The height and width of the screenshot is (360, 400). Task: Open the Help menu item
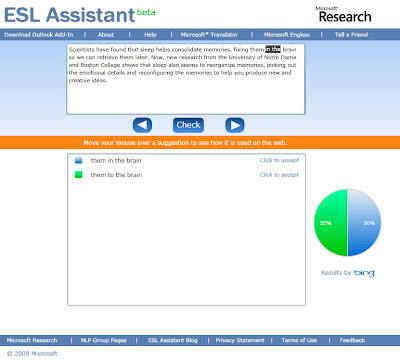click(150, 35)
